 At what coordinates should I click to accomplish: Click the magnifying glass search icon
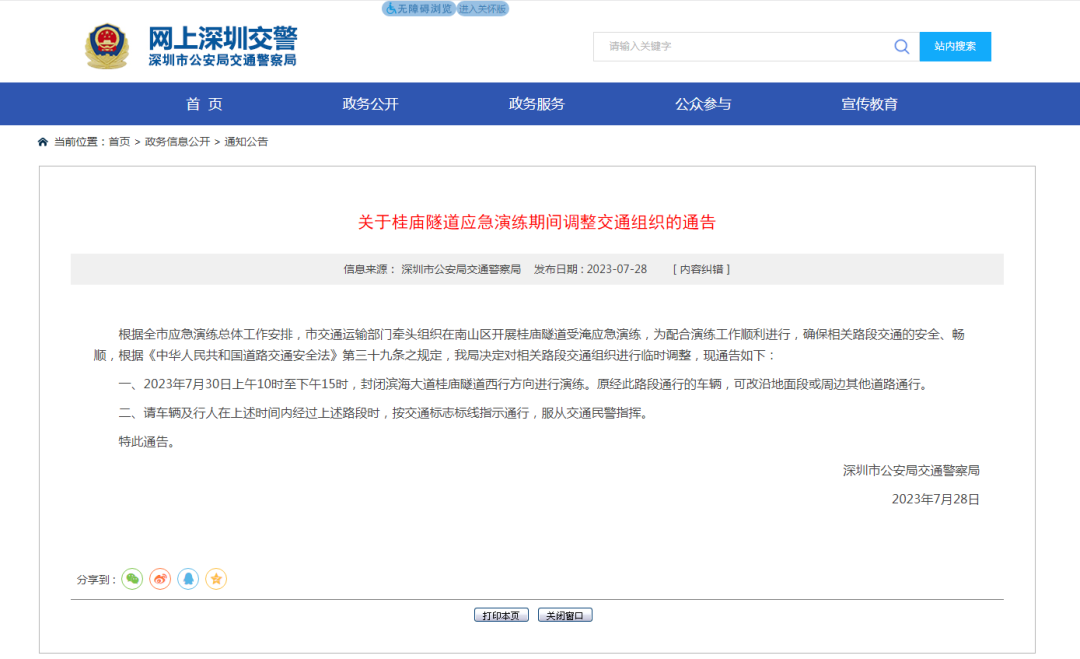901,46
